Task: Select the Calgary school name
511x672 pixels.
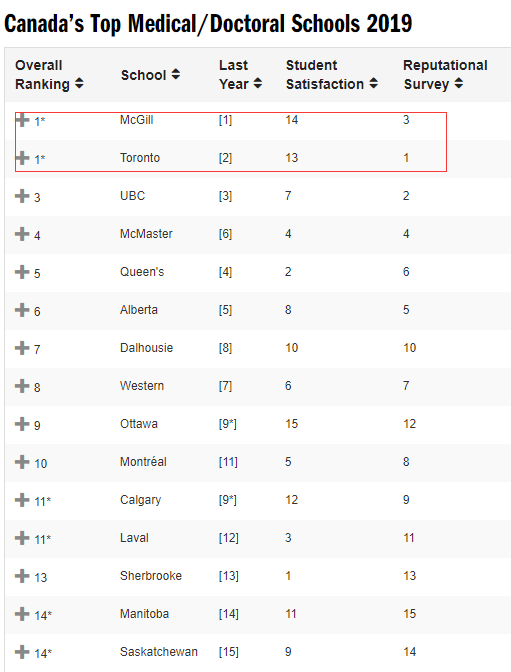Action: tap(141, 500)
